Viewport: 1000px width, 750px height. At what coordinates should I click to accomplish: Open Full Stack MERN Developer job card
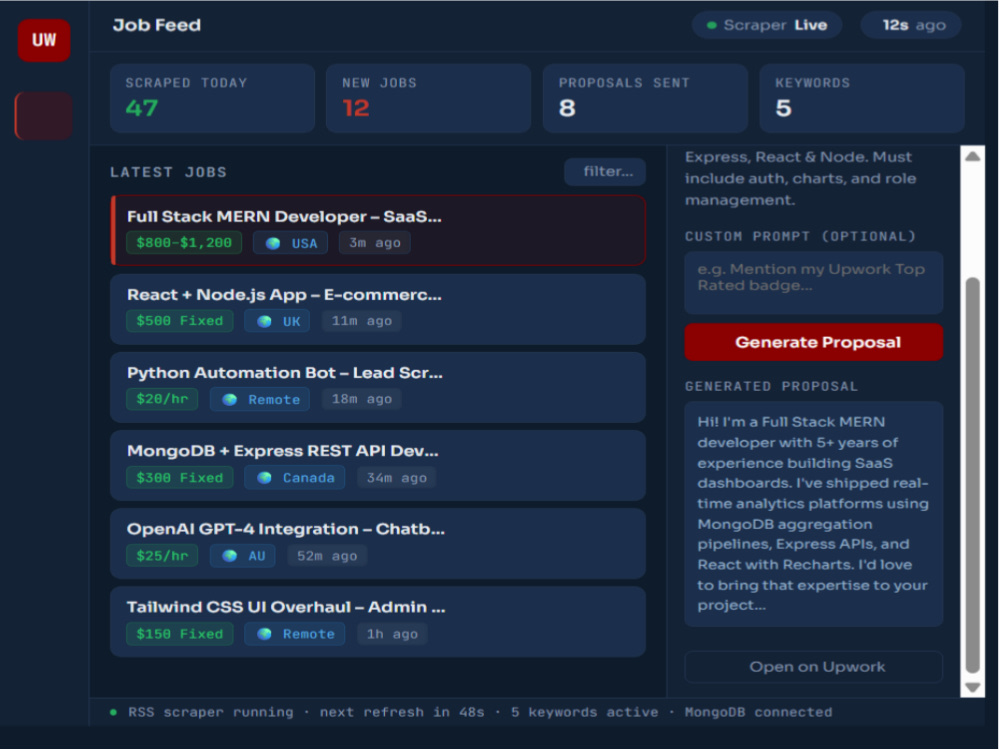(378, 230)
